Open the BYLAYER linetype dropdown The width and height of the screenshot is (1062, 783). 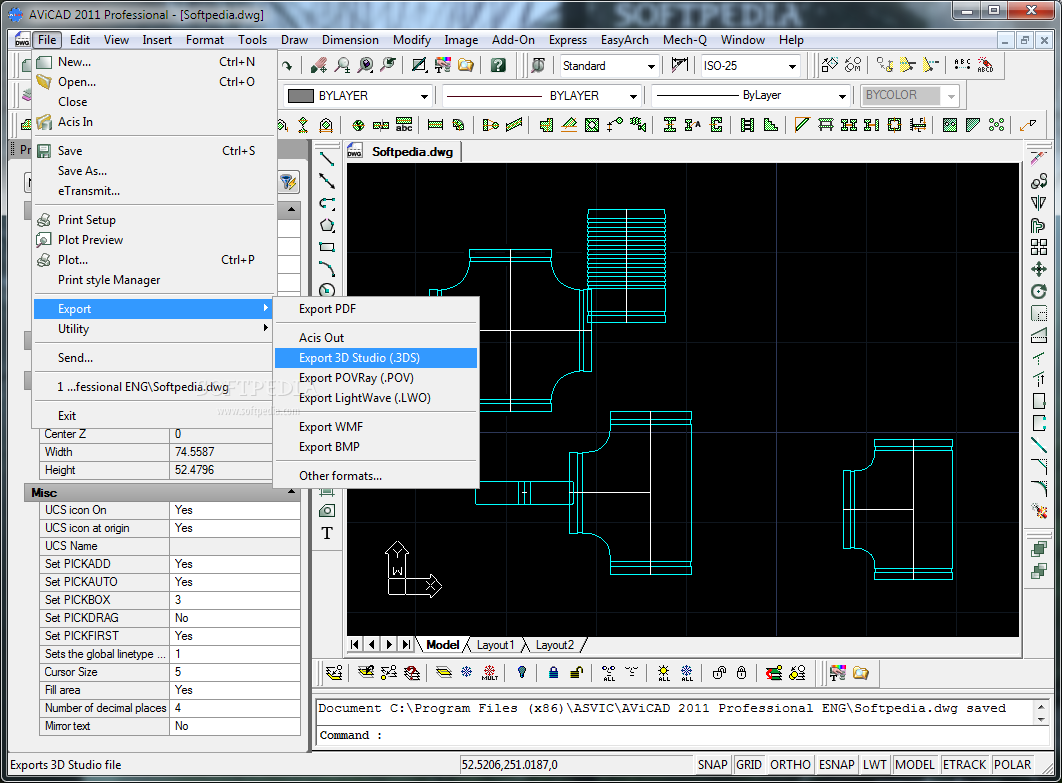click(x=633, y=96)
